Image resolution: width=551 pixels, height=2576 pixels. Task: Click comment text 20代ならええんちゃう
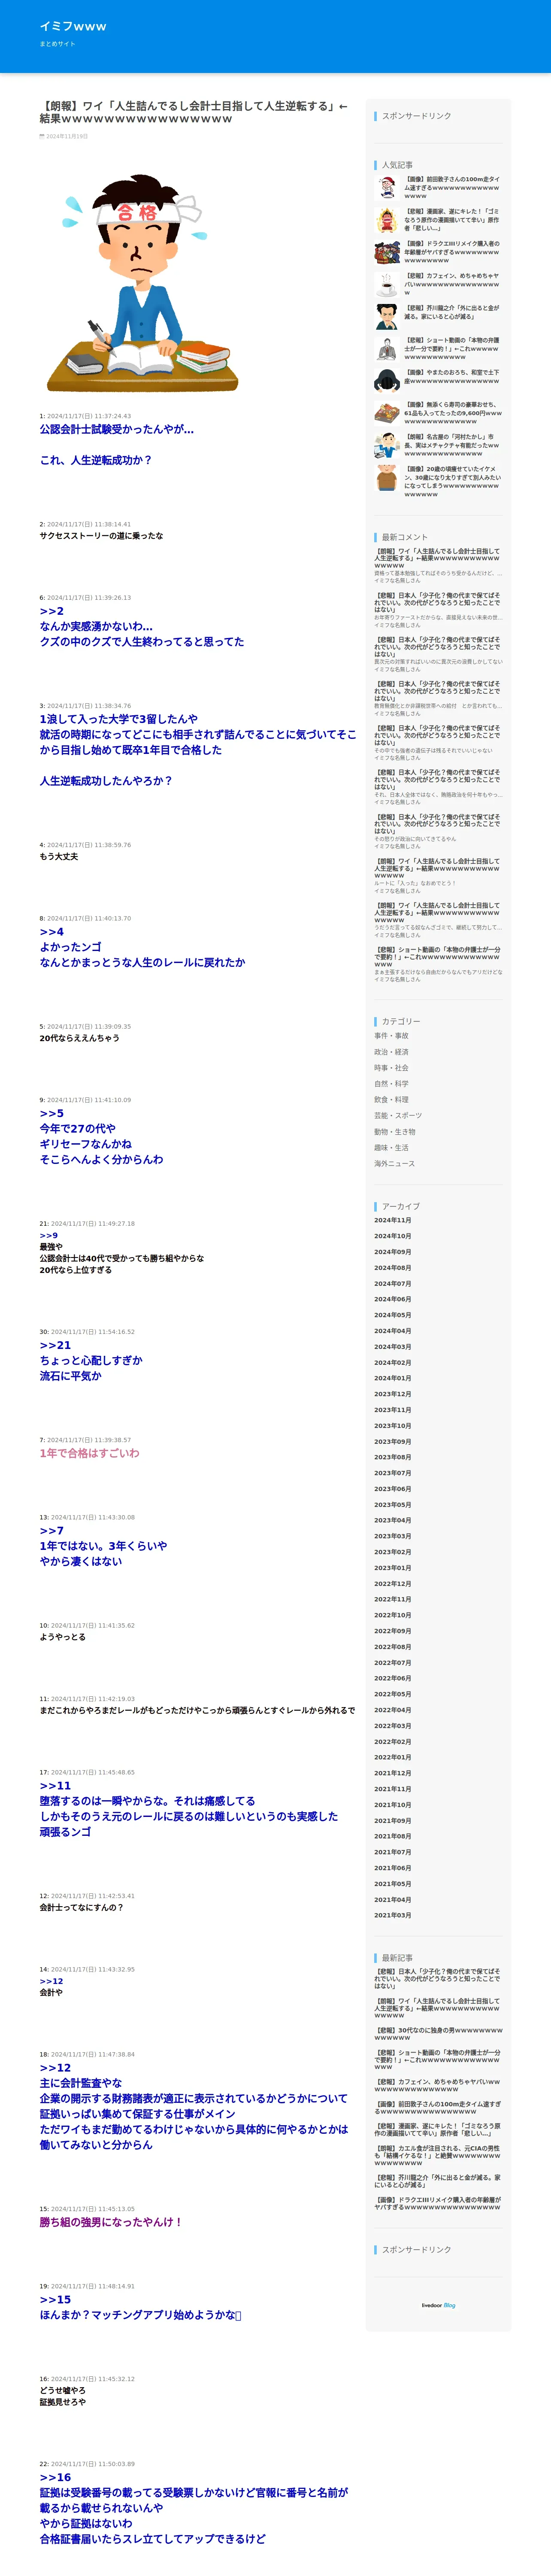click(79, 1038)
